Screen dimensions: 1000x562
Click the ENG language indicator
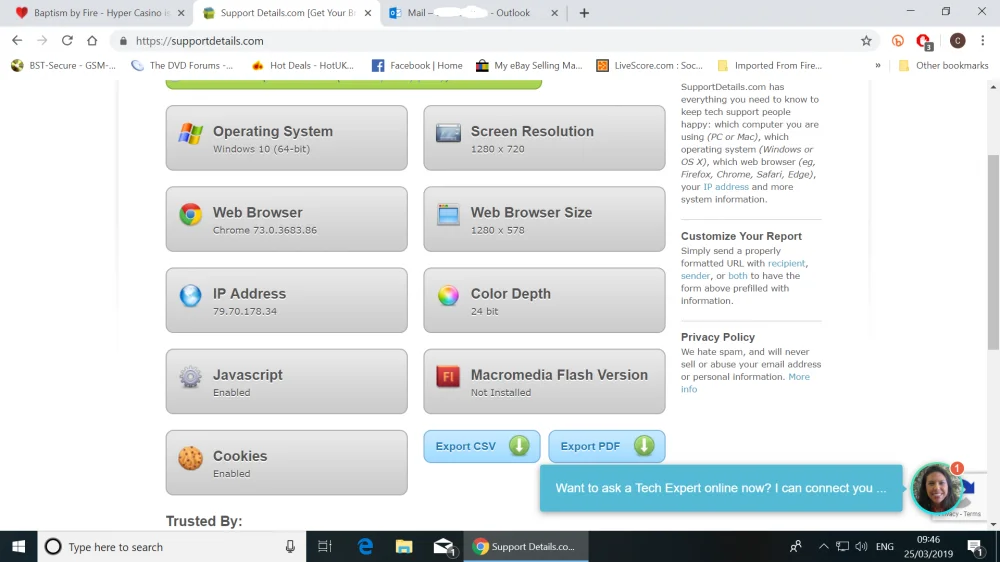pyautogui.click(x=885, y=547)
